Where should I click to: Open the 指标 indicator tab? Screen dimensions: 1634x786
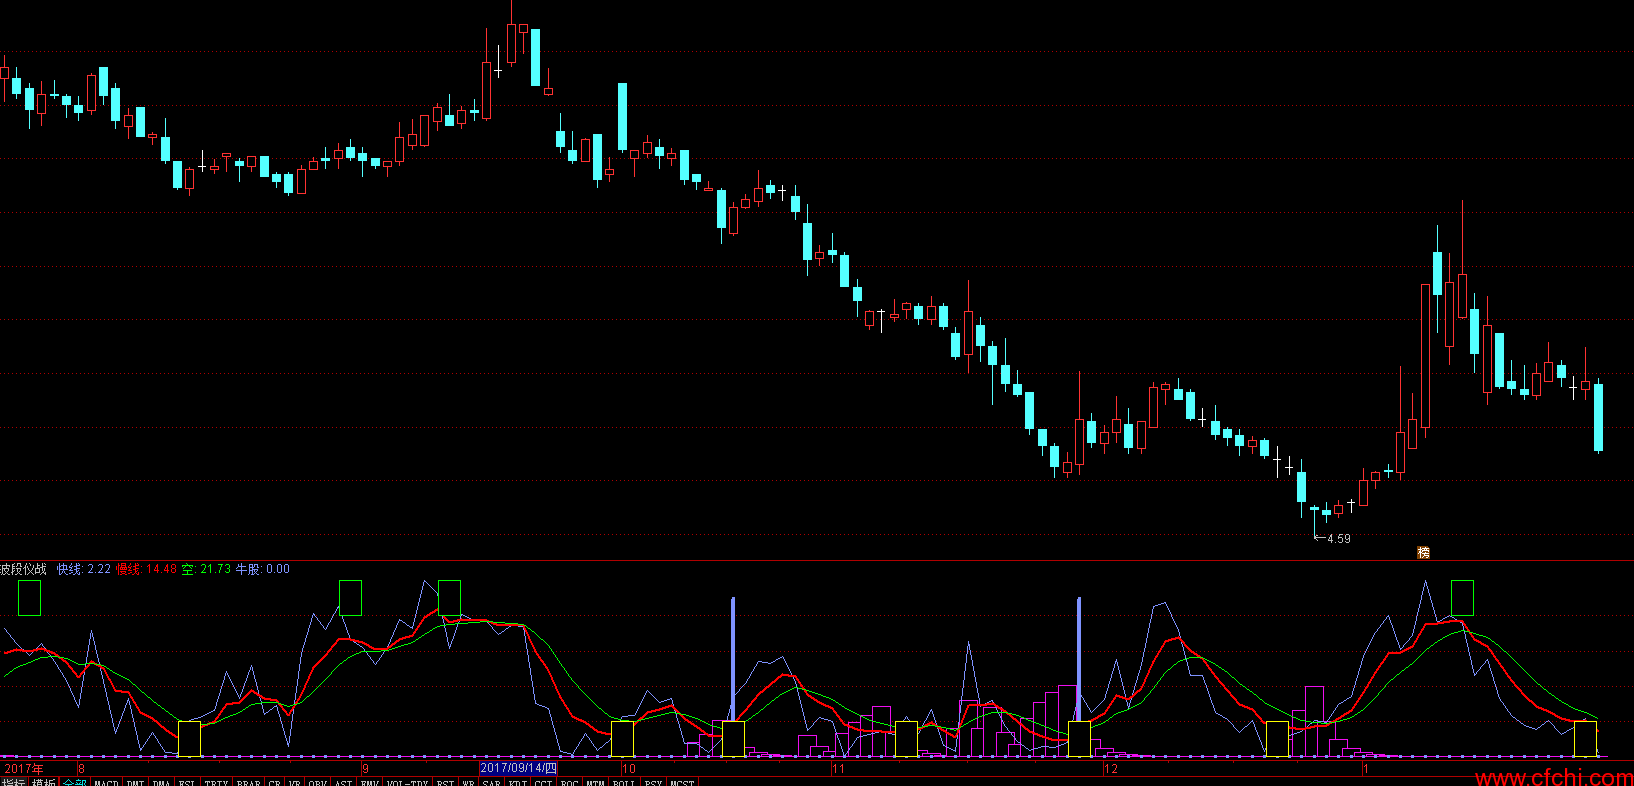[13, 783]
